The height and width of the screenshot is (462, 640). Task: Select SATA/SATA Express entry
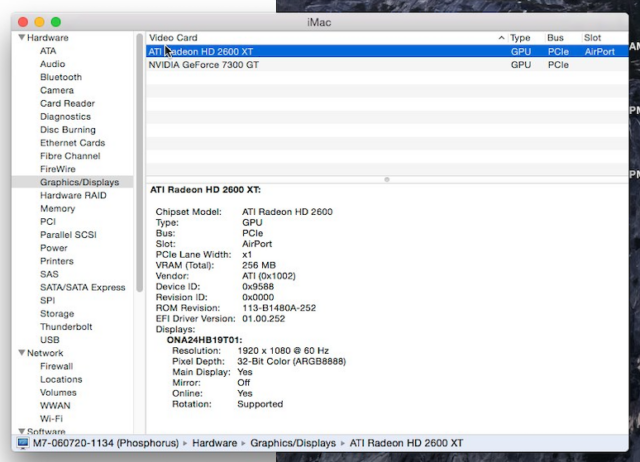coord(82,287)
